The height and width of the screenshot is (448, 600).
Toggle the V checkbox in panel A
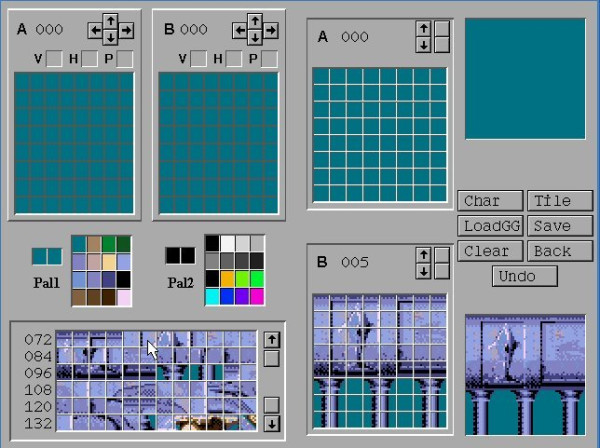pos(54,59)
